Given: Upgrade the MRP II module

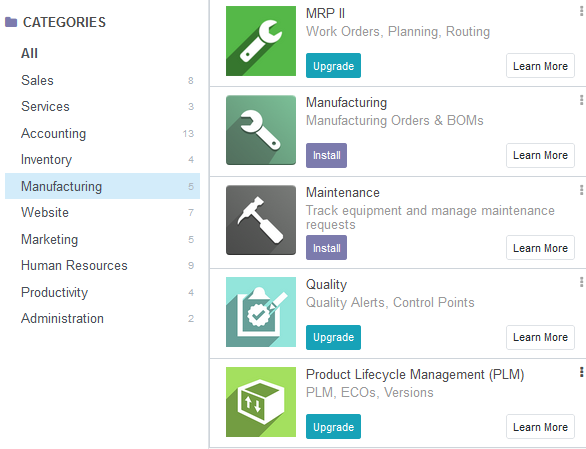Looking at the screenshot, I should point(333,66).
